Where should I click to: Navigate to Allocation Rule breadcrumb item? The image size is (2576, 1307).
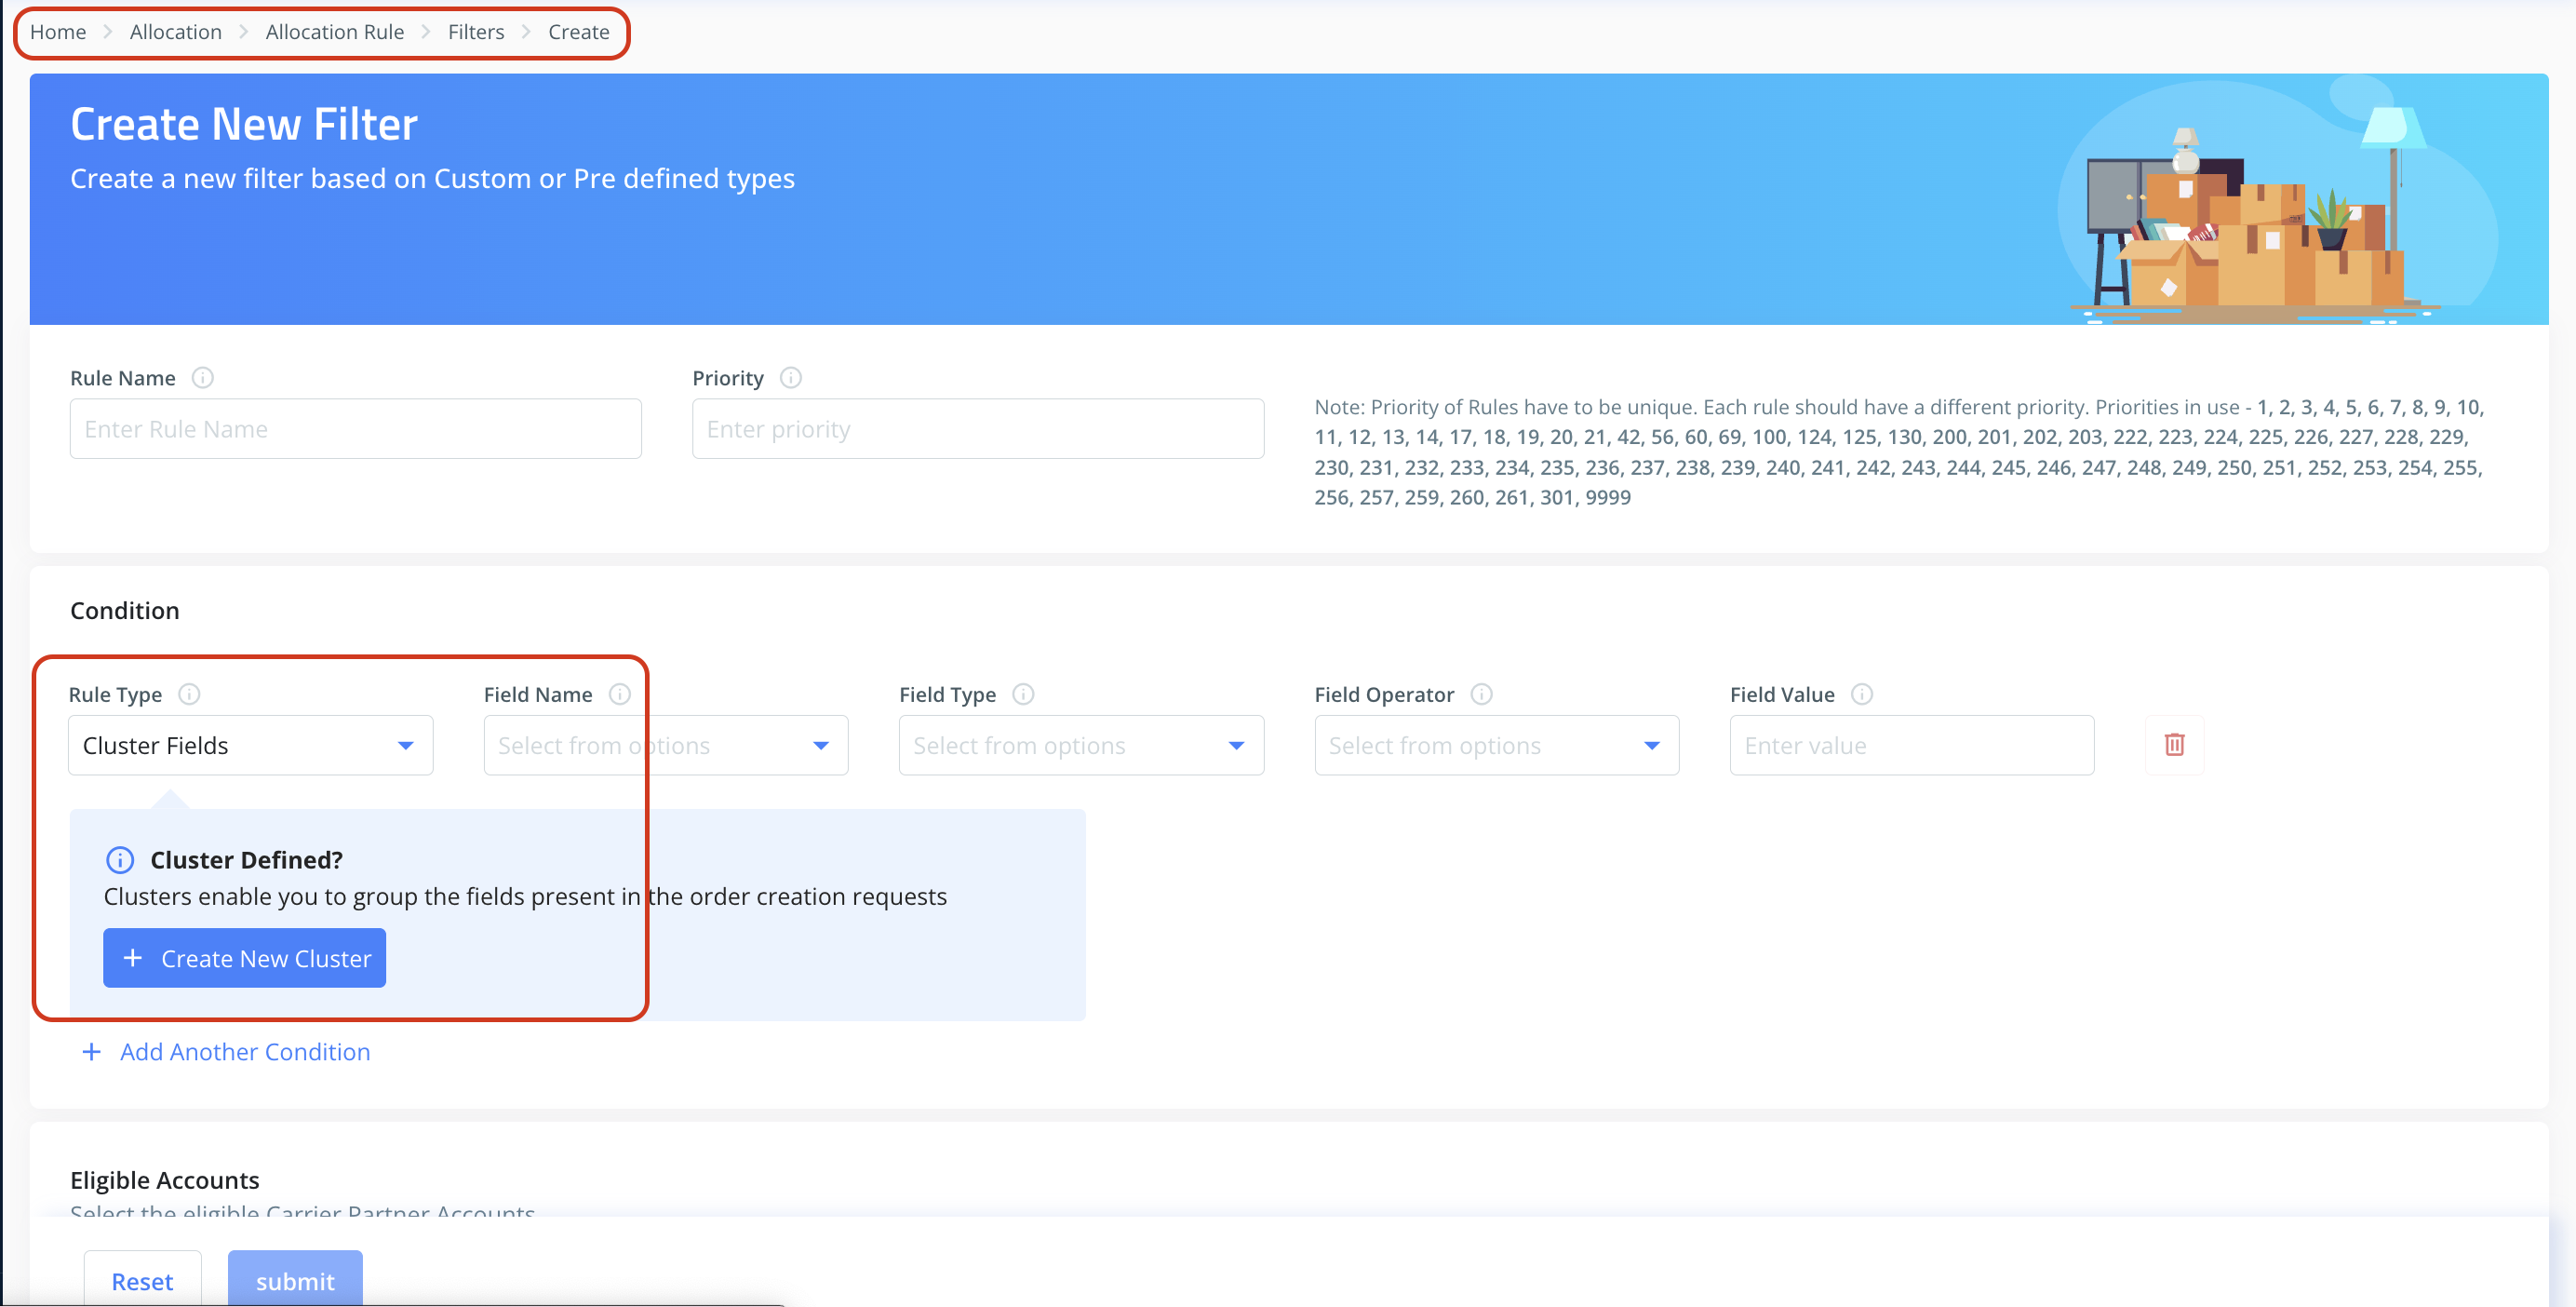334,32
